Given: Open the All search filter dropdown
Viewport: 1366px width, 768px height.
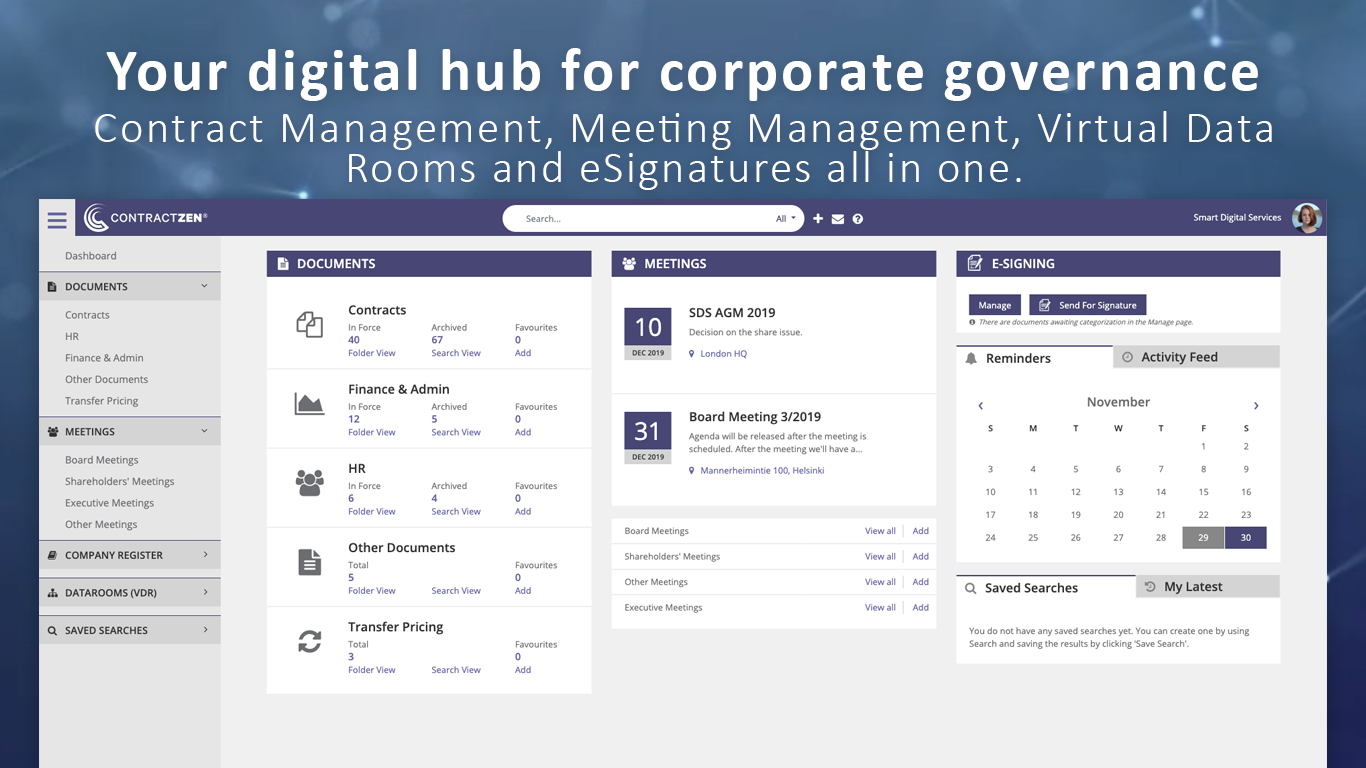Looking at the screenshot, I should click(x=786, y=219).
